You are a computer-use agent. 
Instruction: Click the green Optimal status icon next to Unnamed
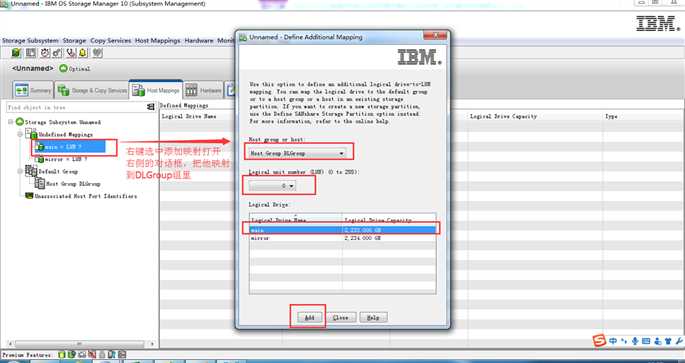(x=63, y=69)
